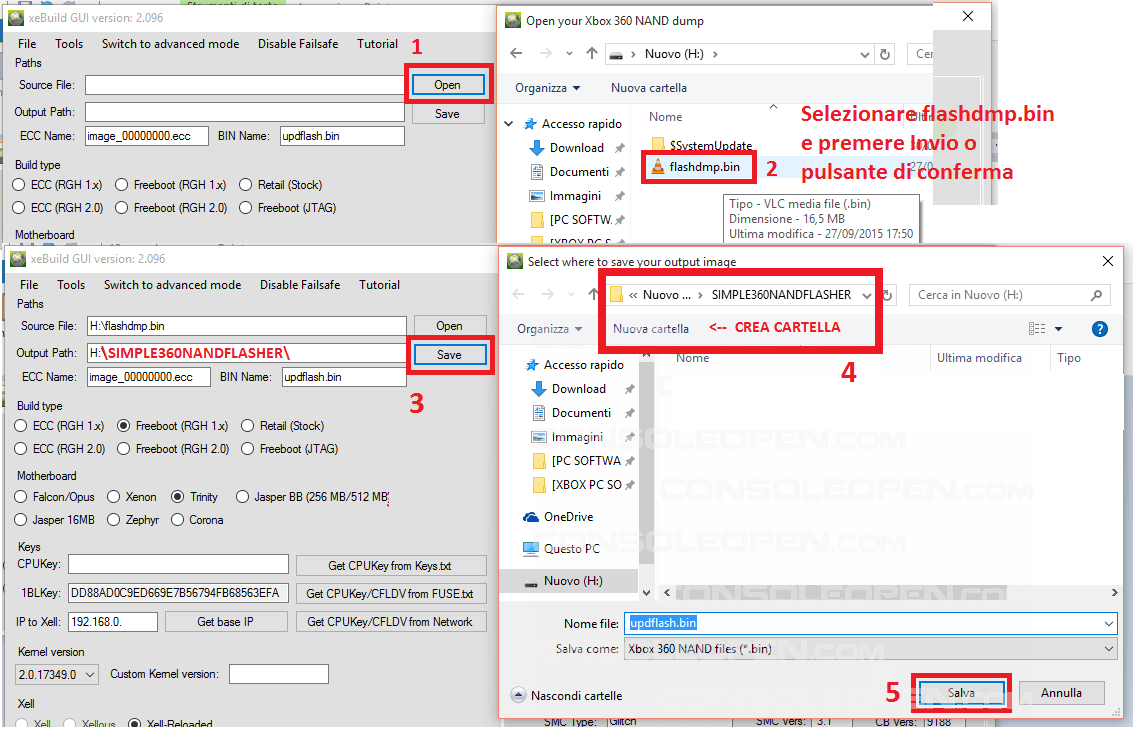The width and height of the screenshot is (1133, 729).
Task: Select Questo PC in sidebar
Action: click(x=571, y=549)
